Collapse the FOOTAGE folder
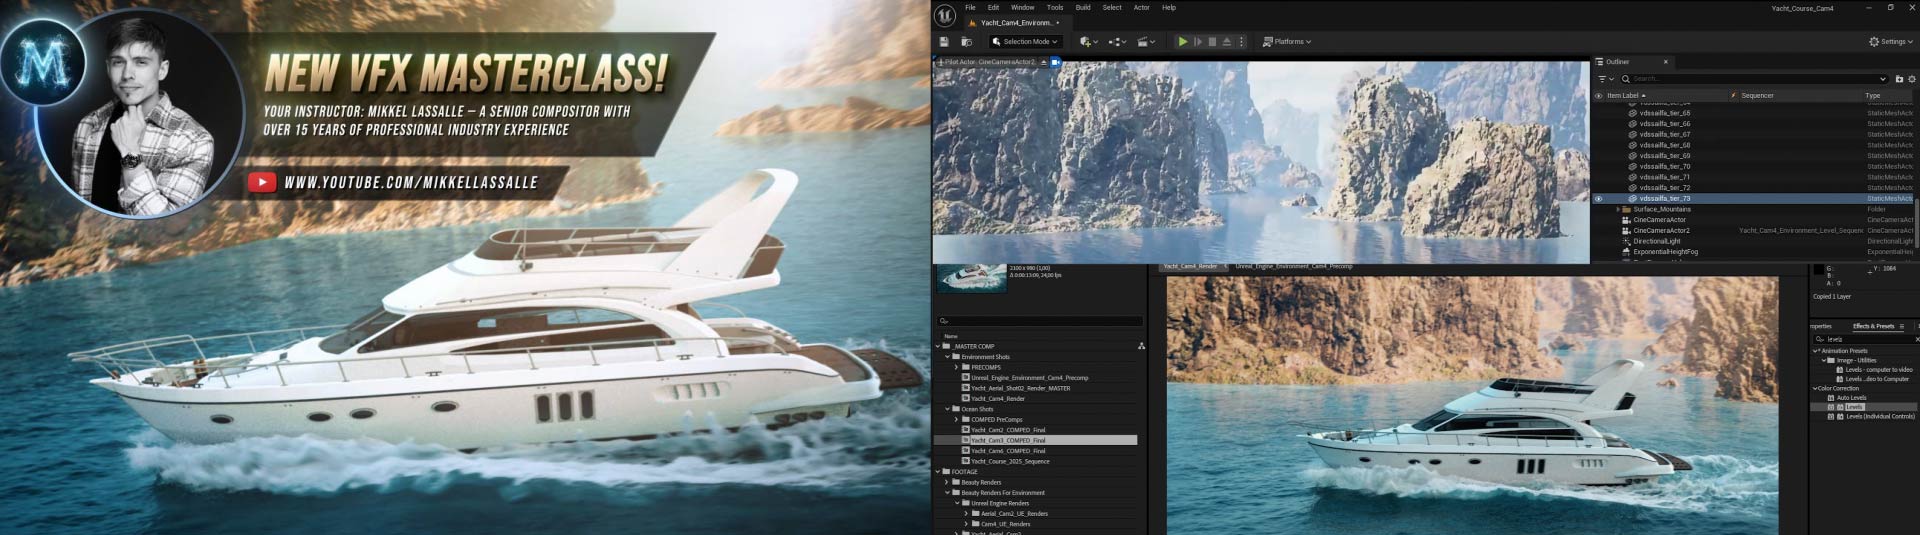 tap(938, 472)
